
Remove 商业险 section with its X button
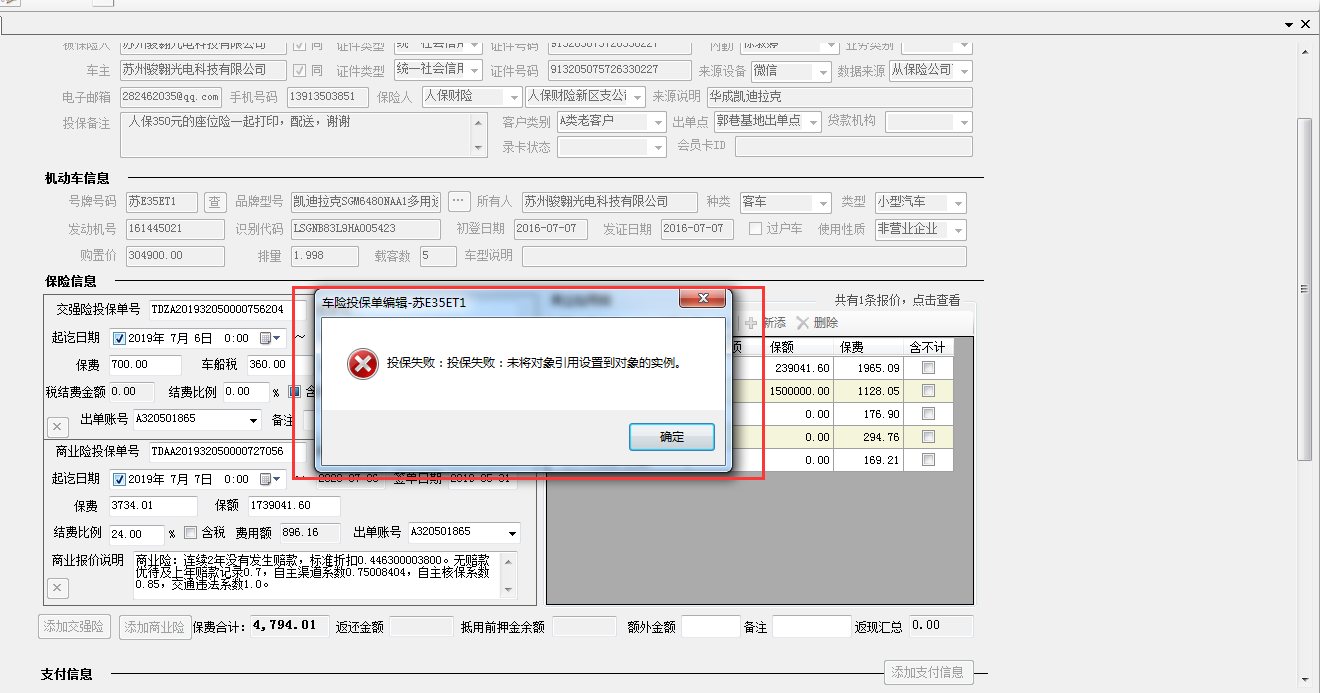pyautogui.click(x=57, y=587)
